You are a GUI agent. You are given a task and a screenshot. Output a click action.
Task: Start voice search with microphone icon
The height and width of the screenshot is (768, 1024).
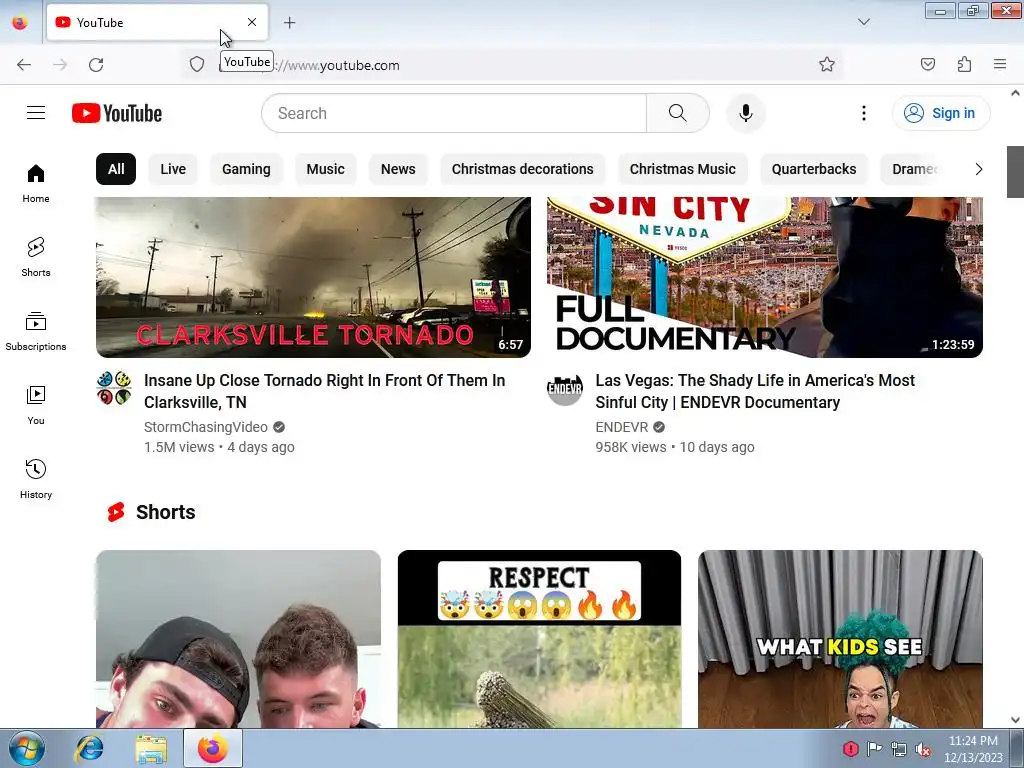pos(745,113)
